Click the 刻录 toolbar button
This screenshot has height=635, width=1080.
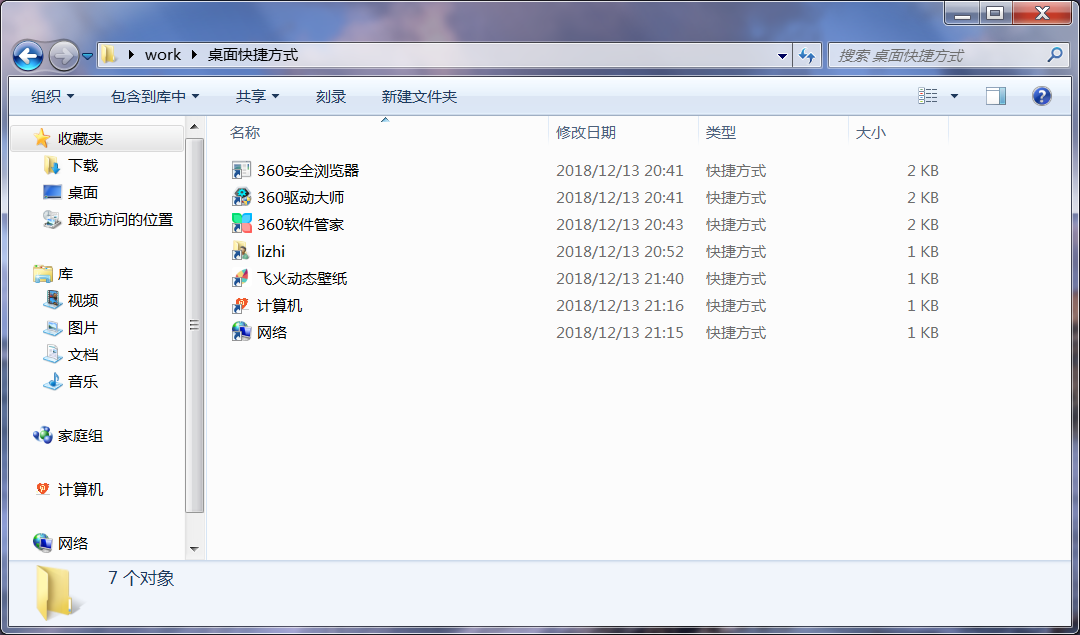click(x=331, y=96)
